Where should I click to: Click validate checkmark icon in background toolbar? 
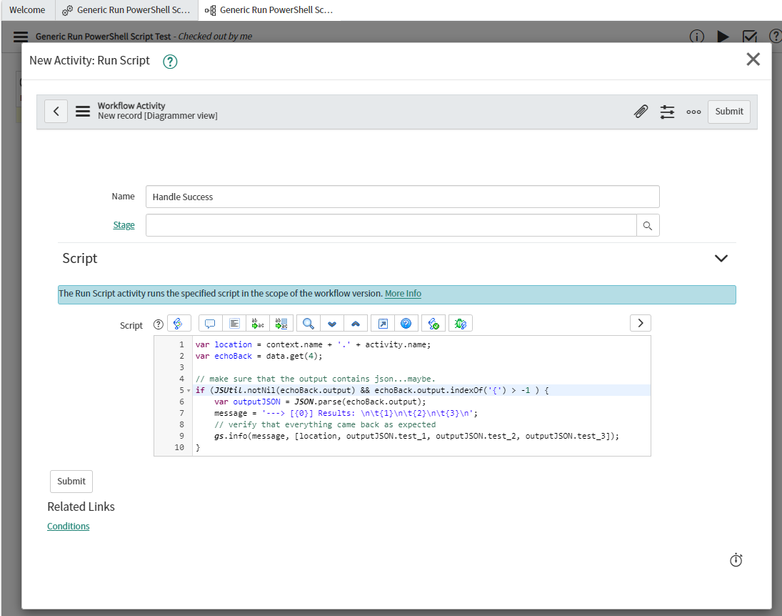coord(750,36)
